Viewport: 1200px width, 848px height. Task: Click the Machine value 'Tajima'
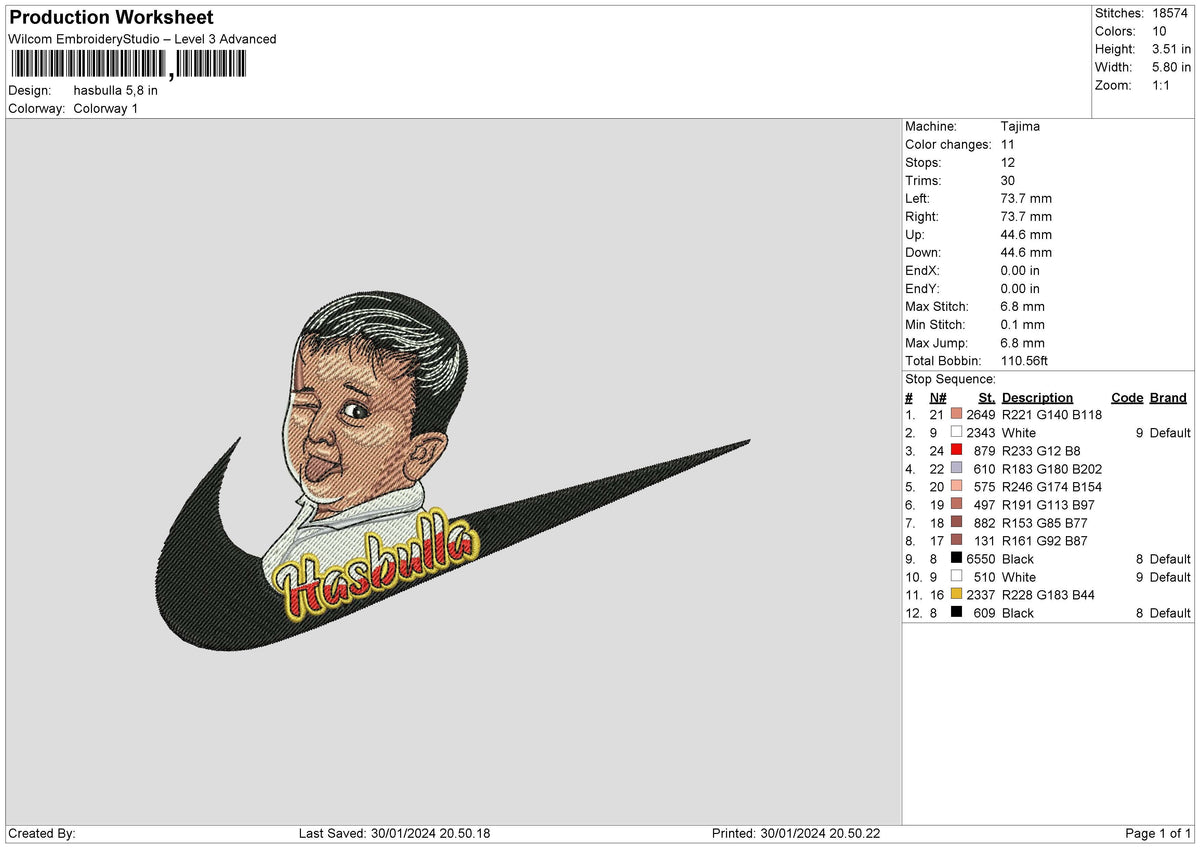pos(1020,126)
